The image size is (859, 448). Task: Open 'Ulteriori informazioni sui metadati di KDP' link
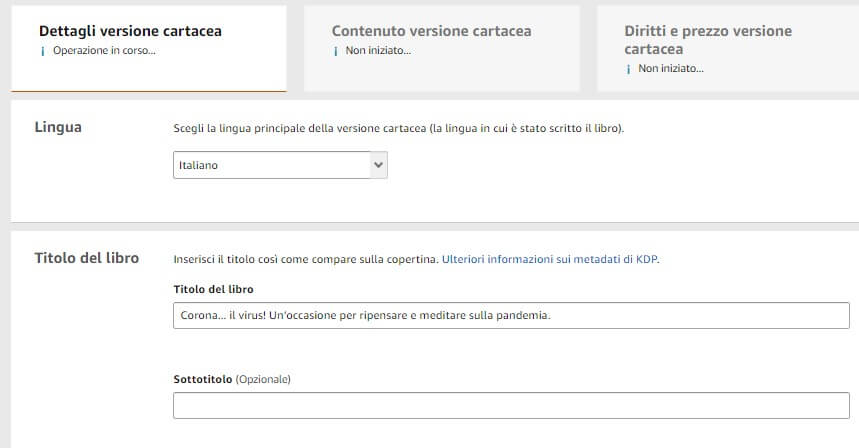pyautogui.click(x=549, y=259)
